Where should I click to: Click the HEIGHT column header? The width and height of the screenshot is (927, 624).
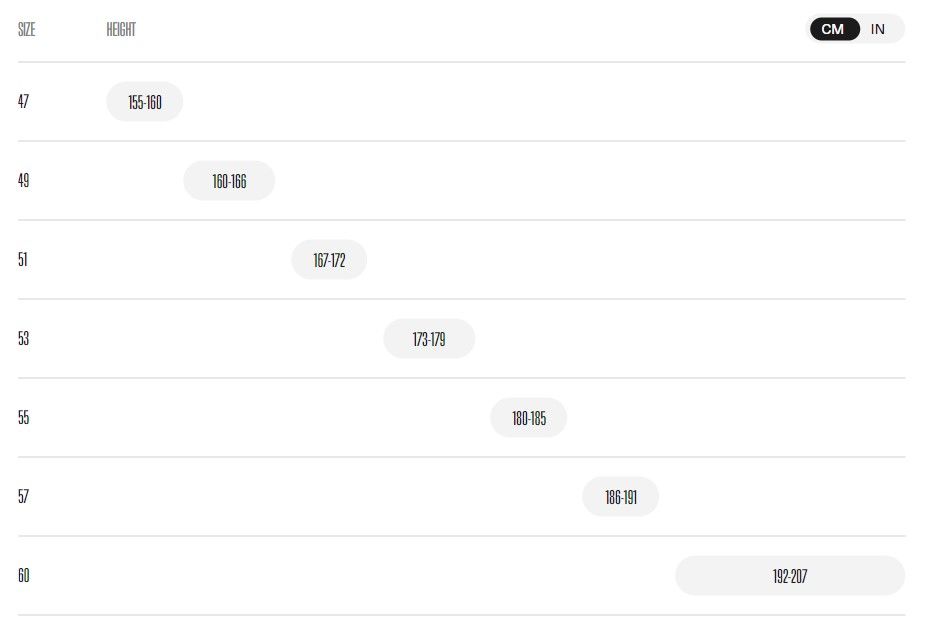[x=121, y=30]
